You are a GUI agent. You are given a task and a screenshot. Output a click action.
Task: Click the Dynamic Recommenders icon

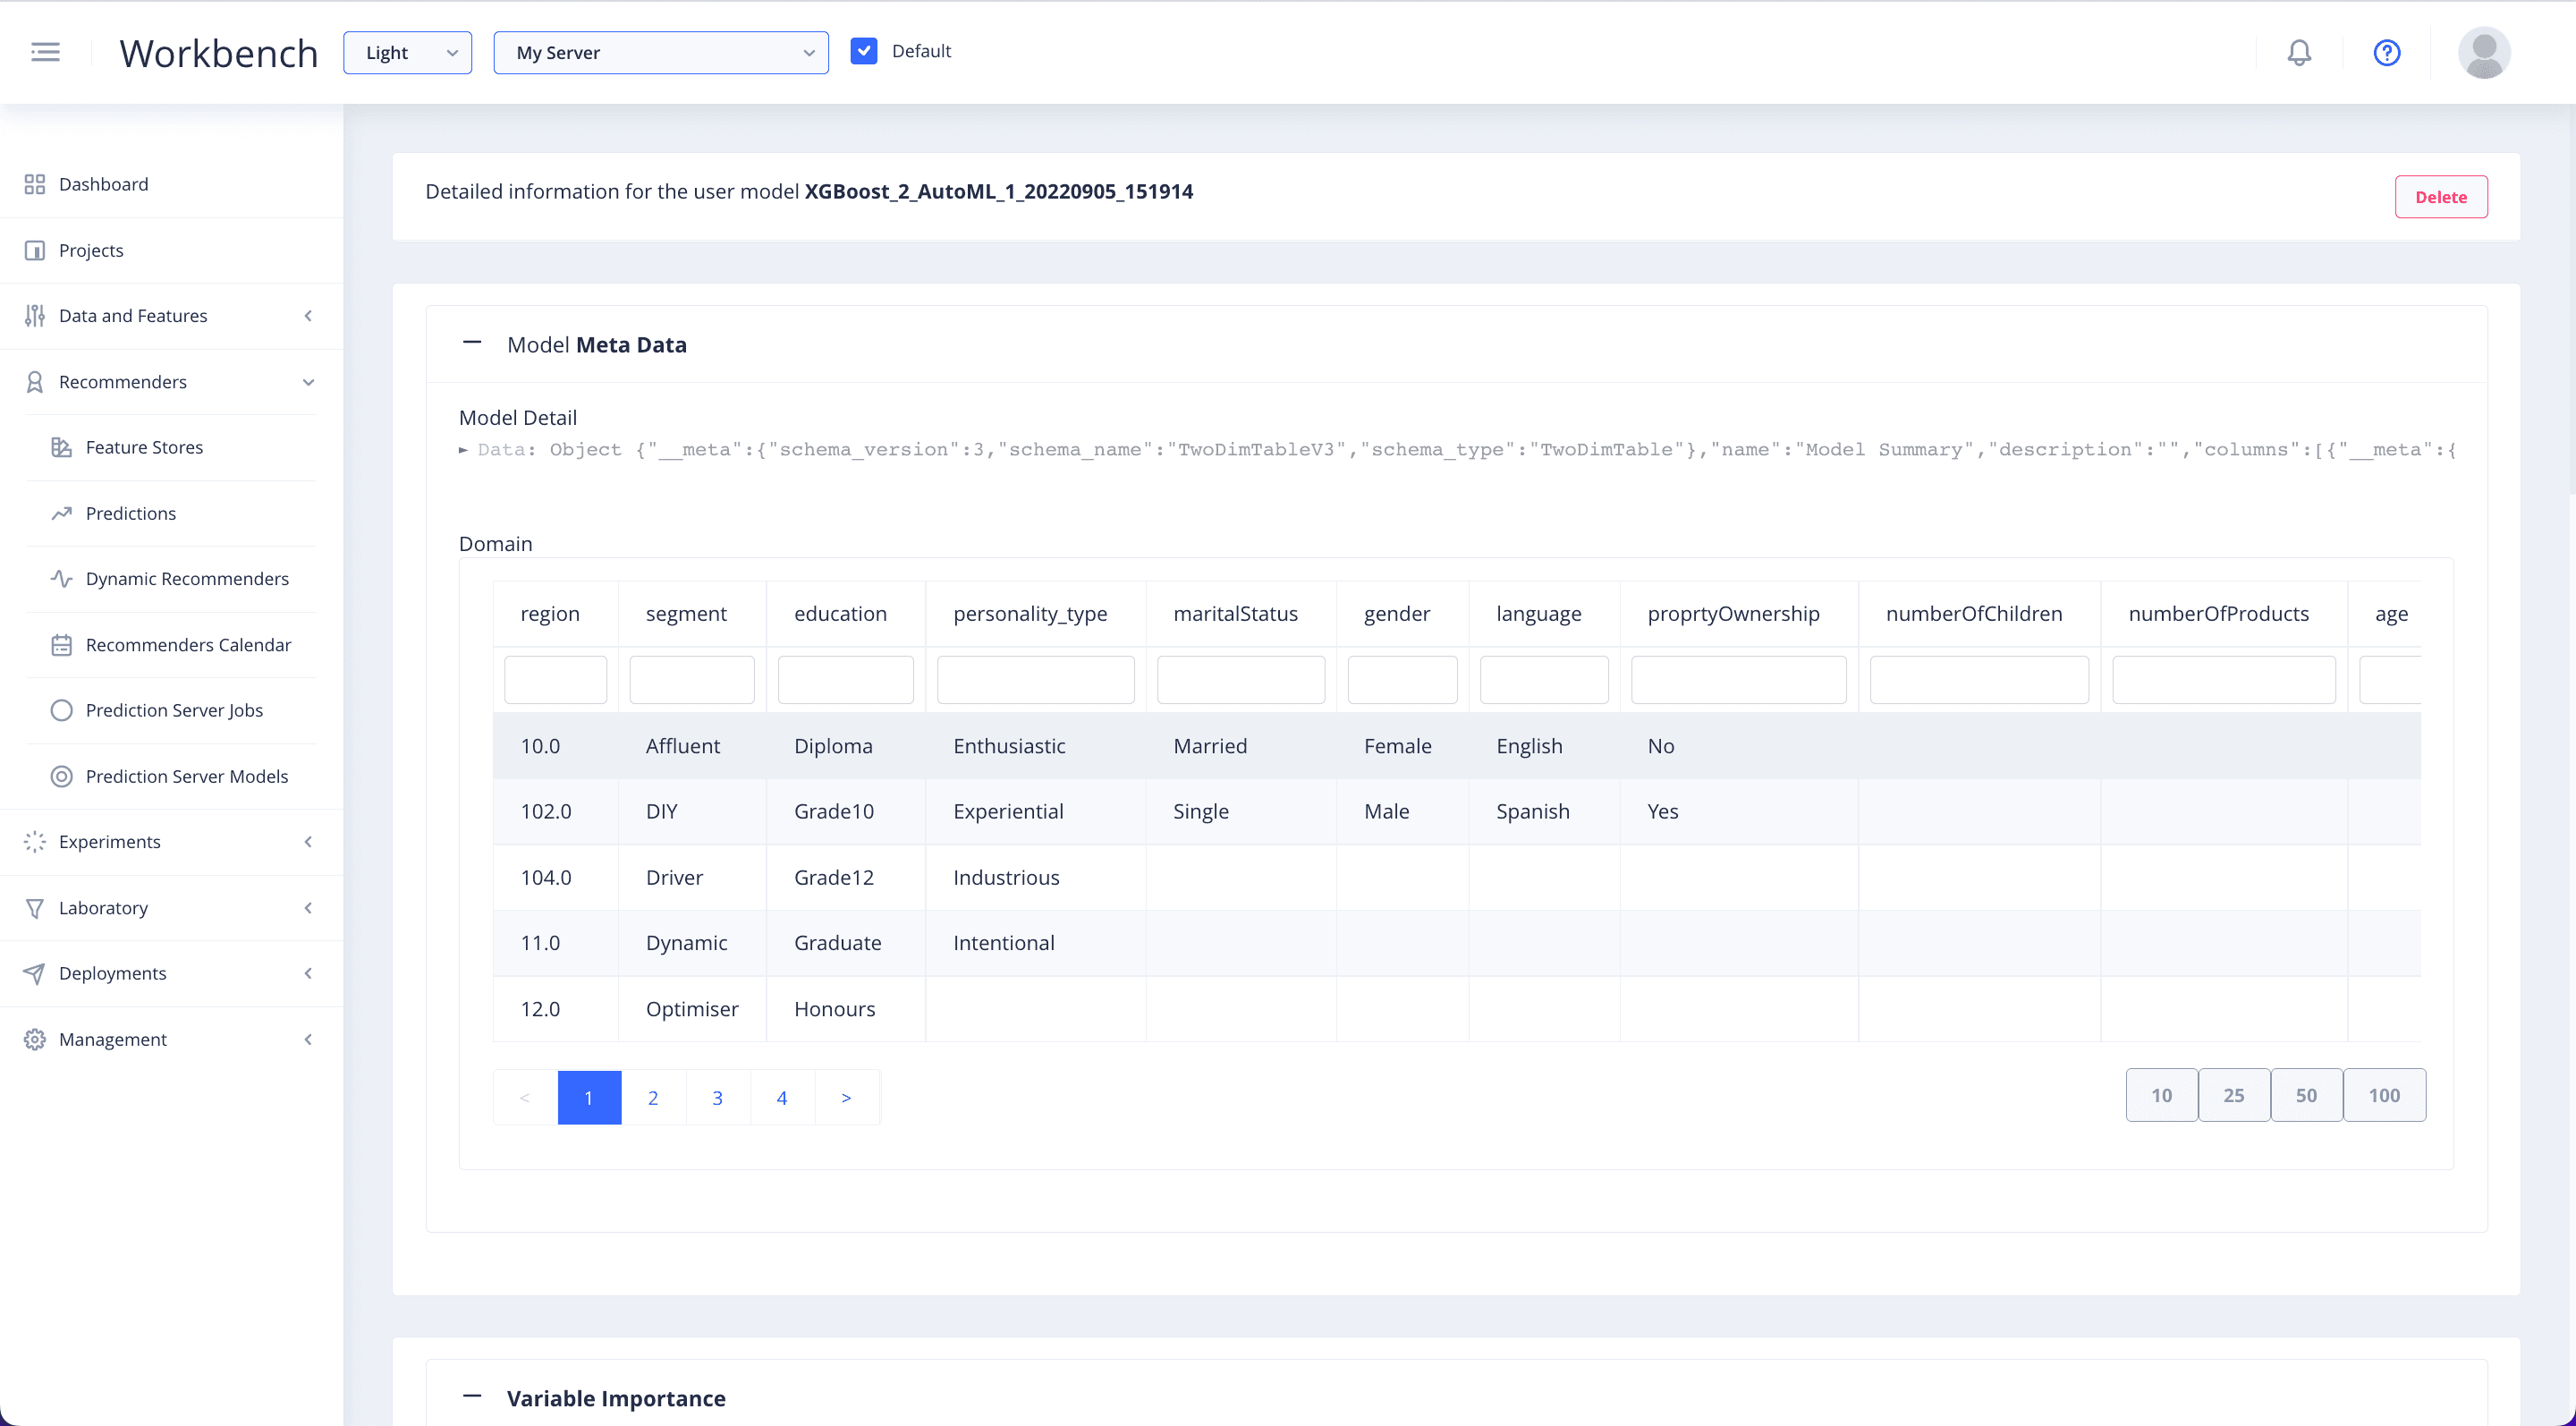click(x=61, y=579)
